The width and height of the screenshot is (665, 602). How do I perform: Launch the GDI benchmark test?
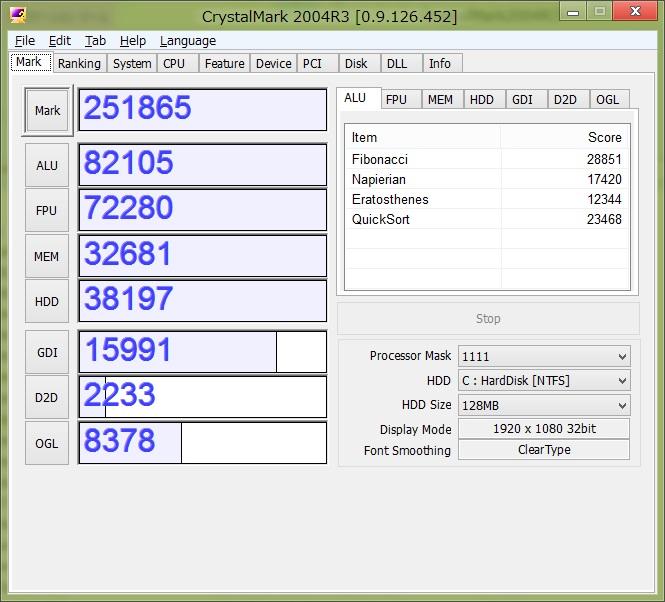47,352
